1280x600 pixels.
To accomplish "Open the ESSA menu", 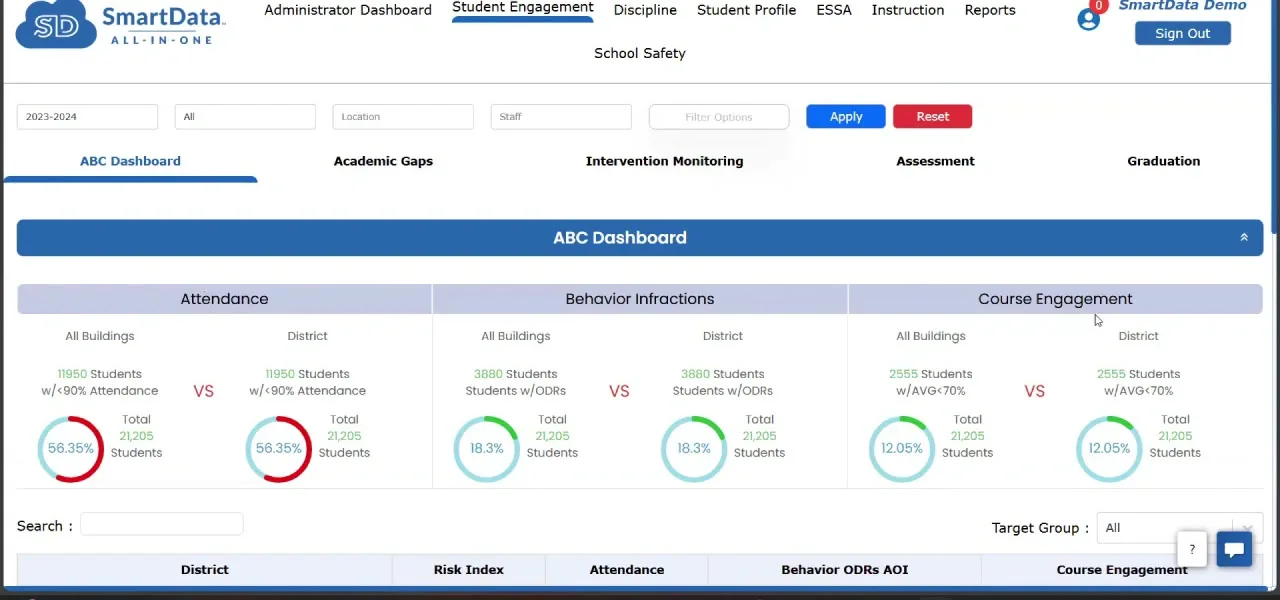I will [834, 10].
